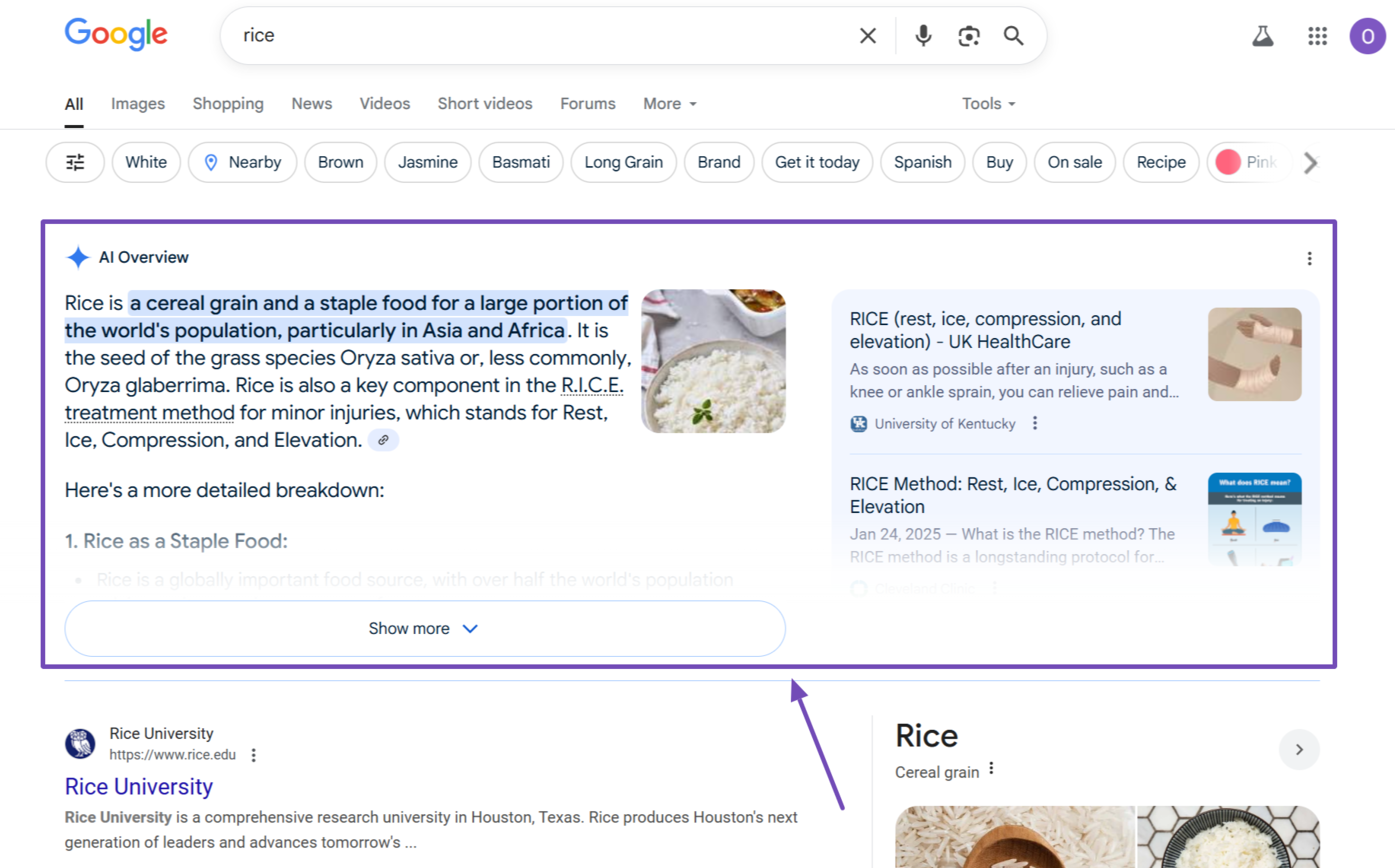Open the Google apps grid
Screen dimensions: 1395x868
click(x=1317, y=36)
